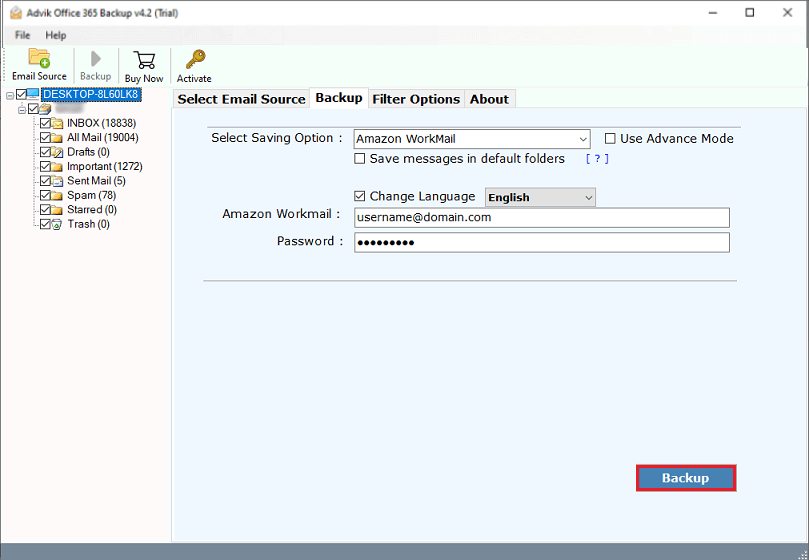This screenshot has width=809, height=560.
Task: Click the Spam folder icon
Action: 57,196
